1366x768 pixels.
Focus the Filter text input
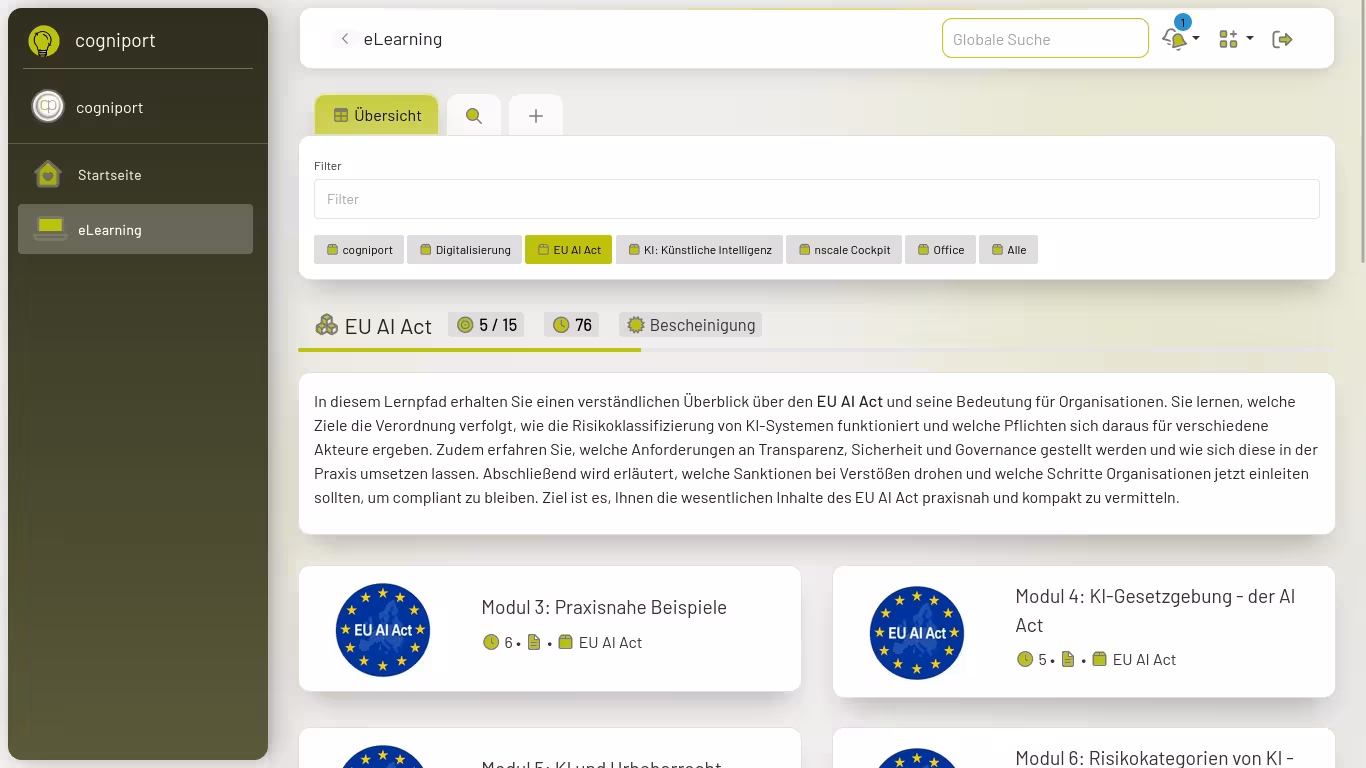(817, 199)
